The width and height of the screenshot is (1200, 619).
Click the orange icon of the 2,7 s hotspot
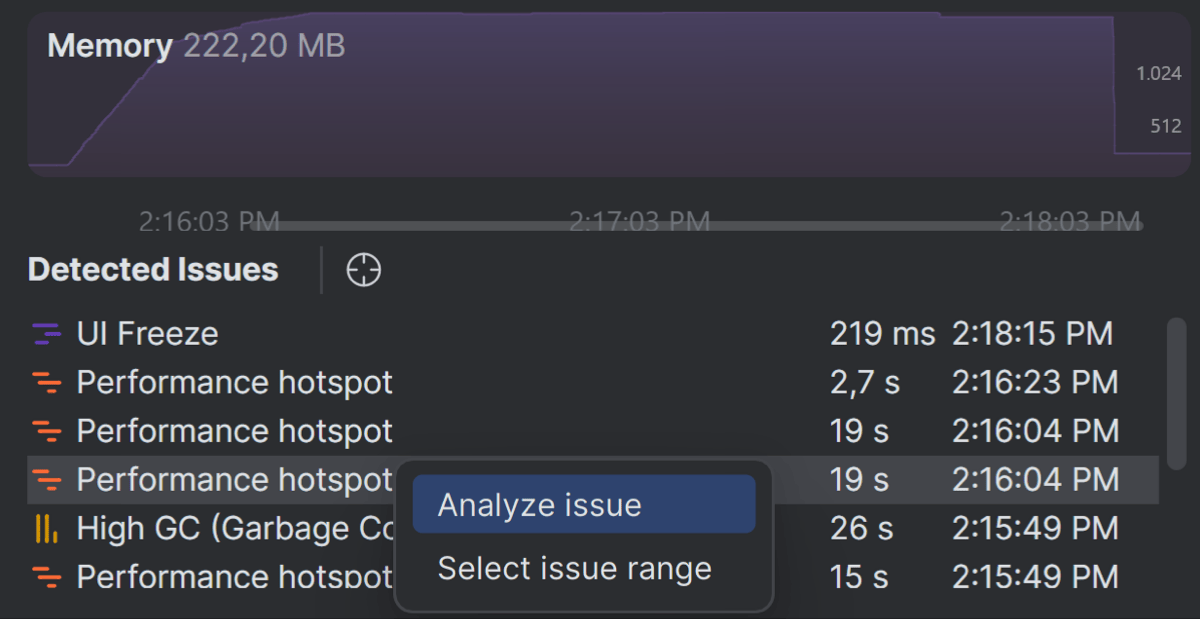pos(46,382)
